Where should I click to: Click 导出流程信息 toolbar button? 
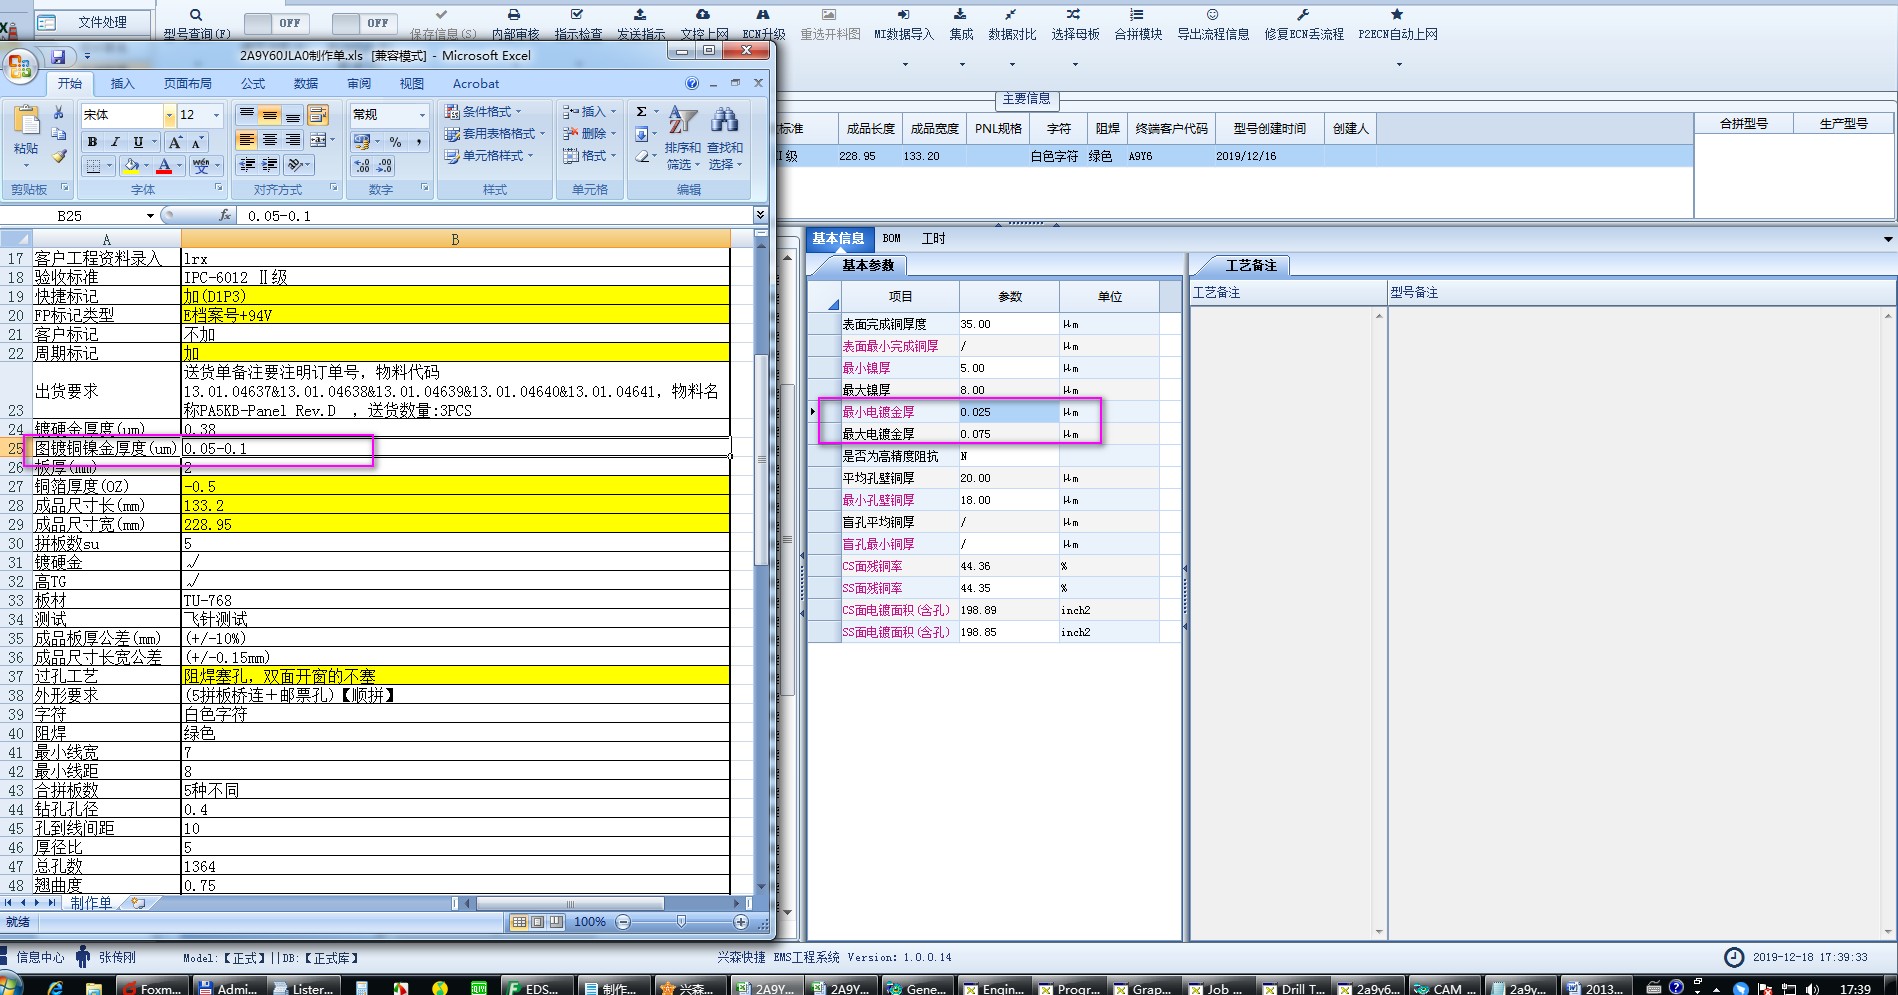(x=1212, y=24)
